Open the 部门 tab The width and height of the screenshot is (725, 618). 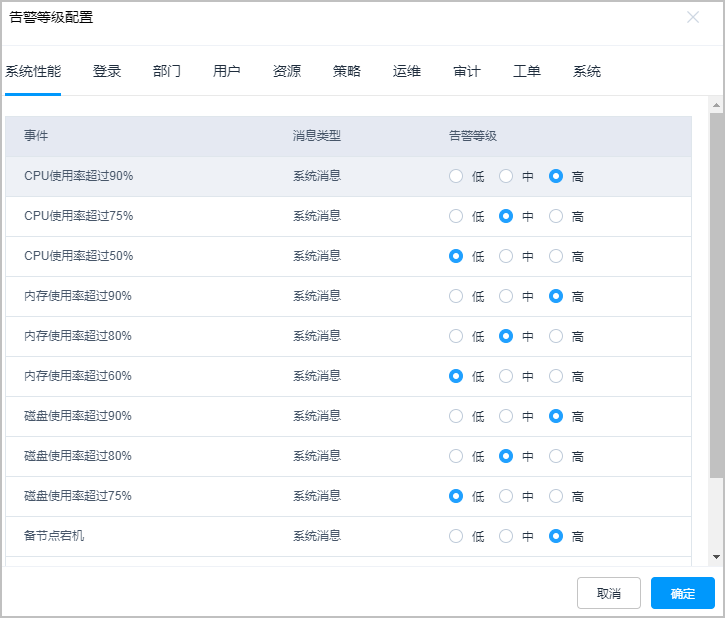click(x=167, y=72)
